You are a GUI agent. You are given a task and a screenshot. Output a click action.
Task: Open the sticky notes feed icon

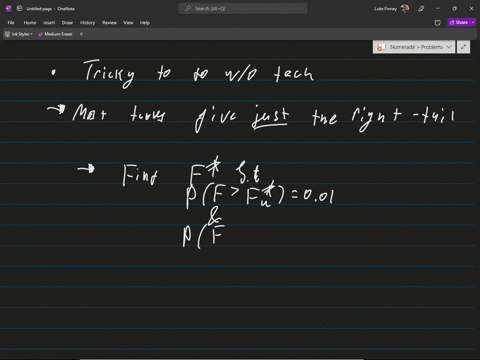coord(438,23)
